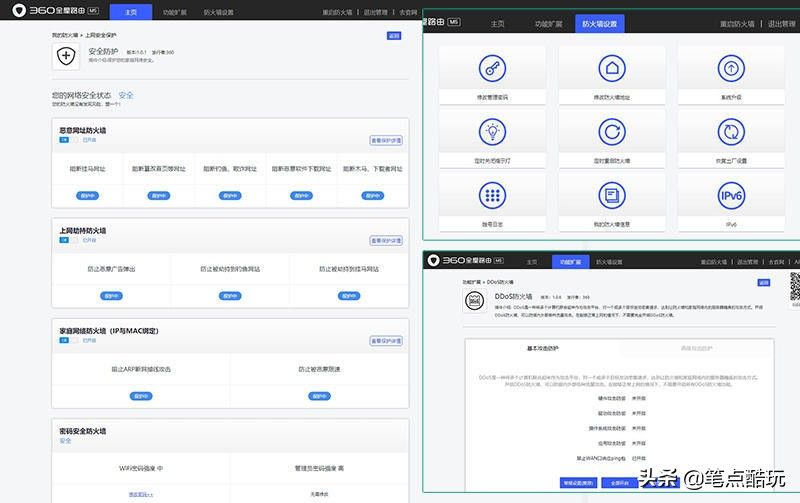Viewport: 800px width, 503px height.
Task: Click the firewall information document icon
Action: click(x=611, y=194)
